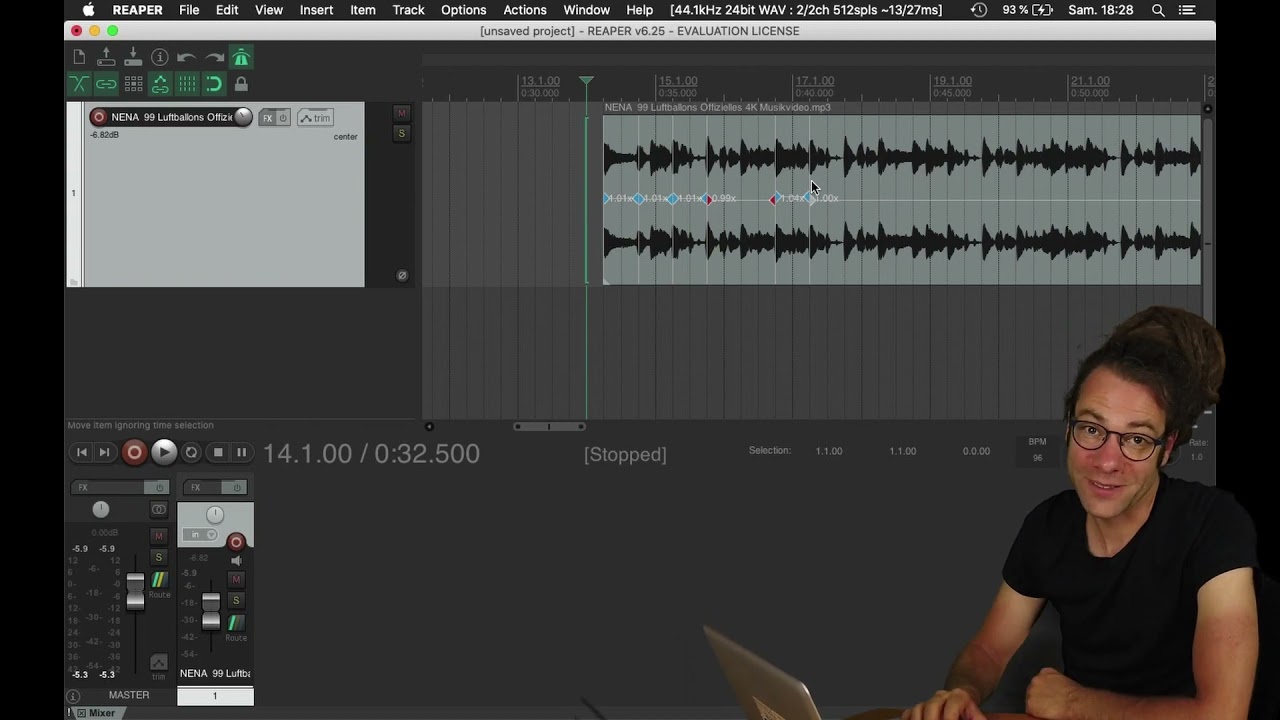The height and width of the screenshot is (720, 1280).
Task: Click the transport Play button
Action: [164, 453]
